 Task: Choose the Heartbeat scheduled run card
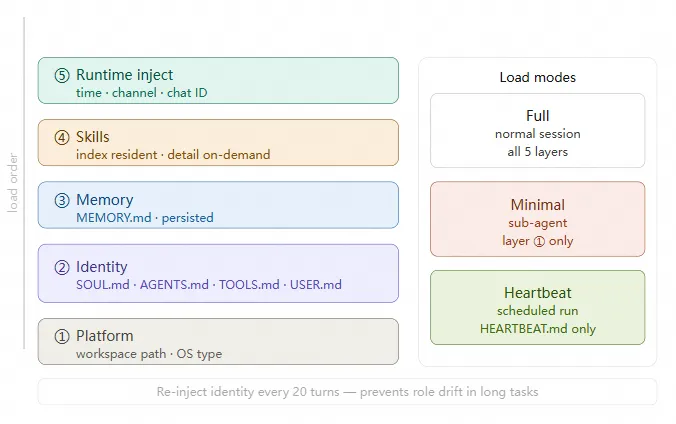[x=538, y=308]
